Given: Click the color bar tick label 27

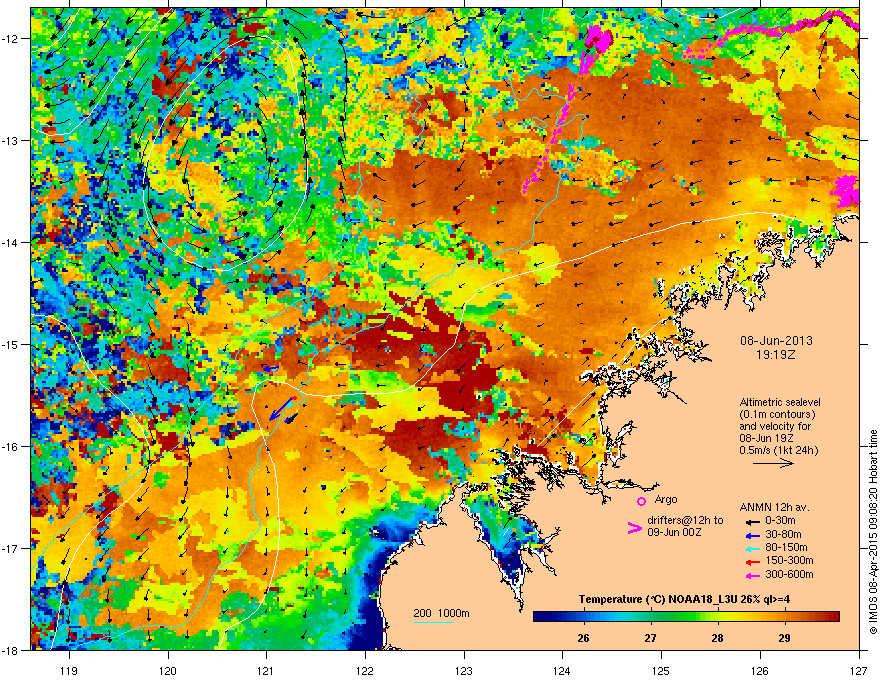Looking at the screenshot, I should pos(650,638).
